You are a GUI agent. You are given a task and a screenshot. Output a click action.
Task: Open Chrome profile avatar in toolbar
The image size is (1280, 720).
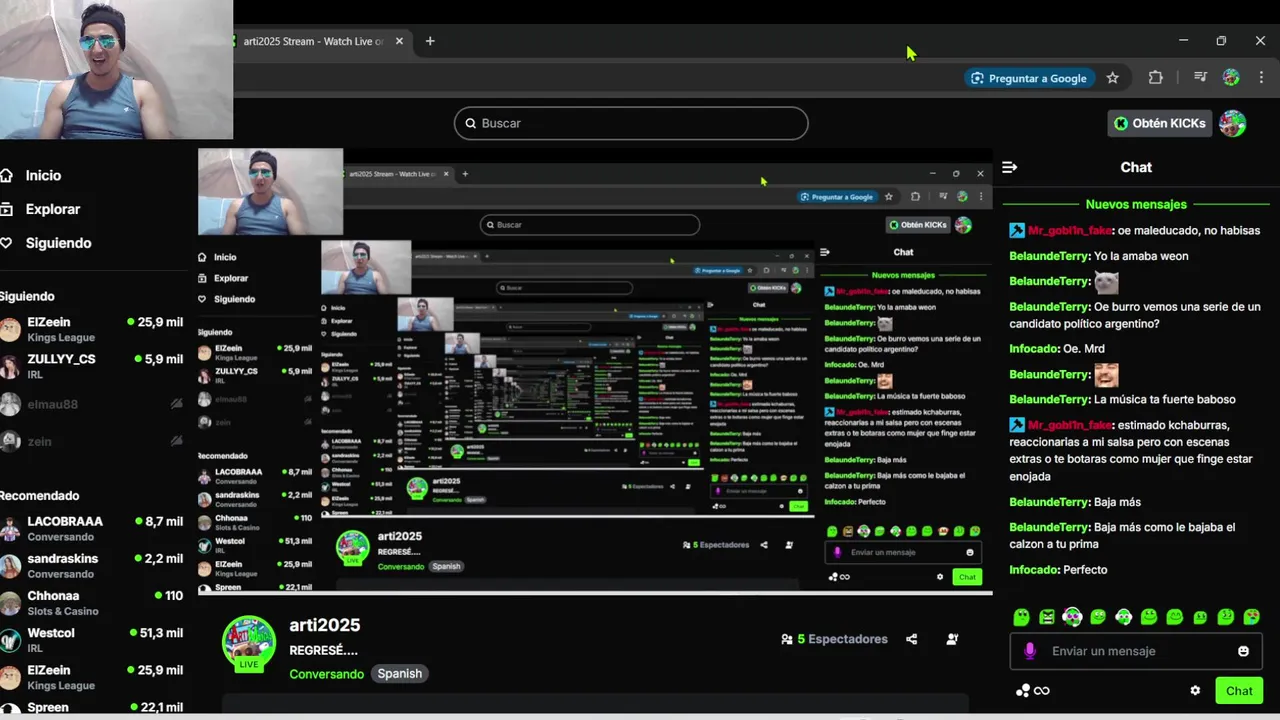point(1231,78)
